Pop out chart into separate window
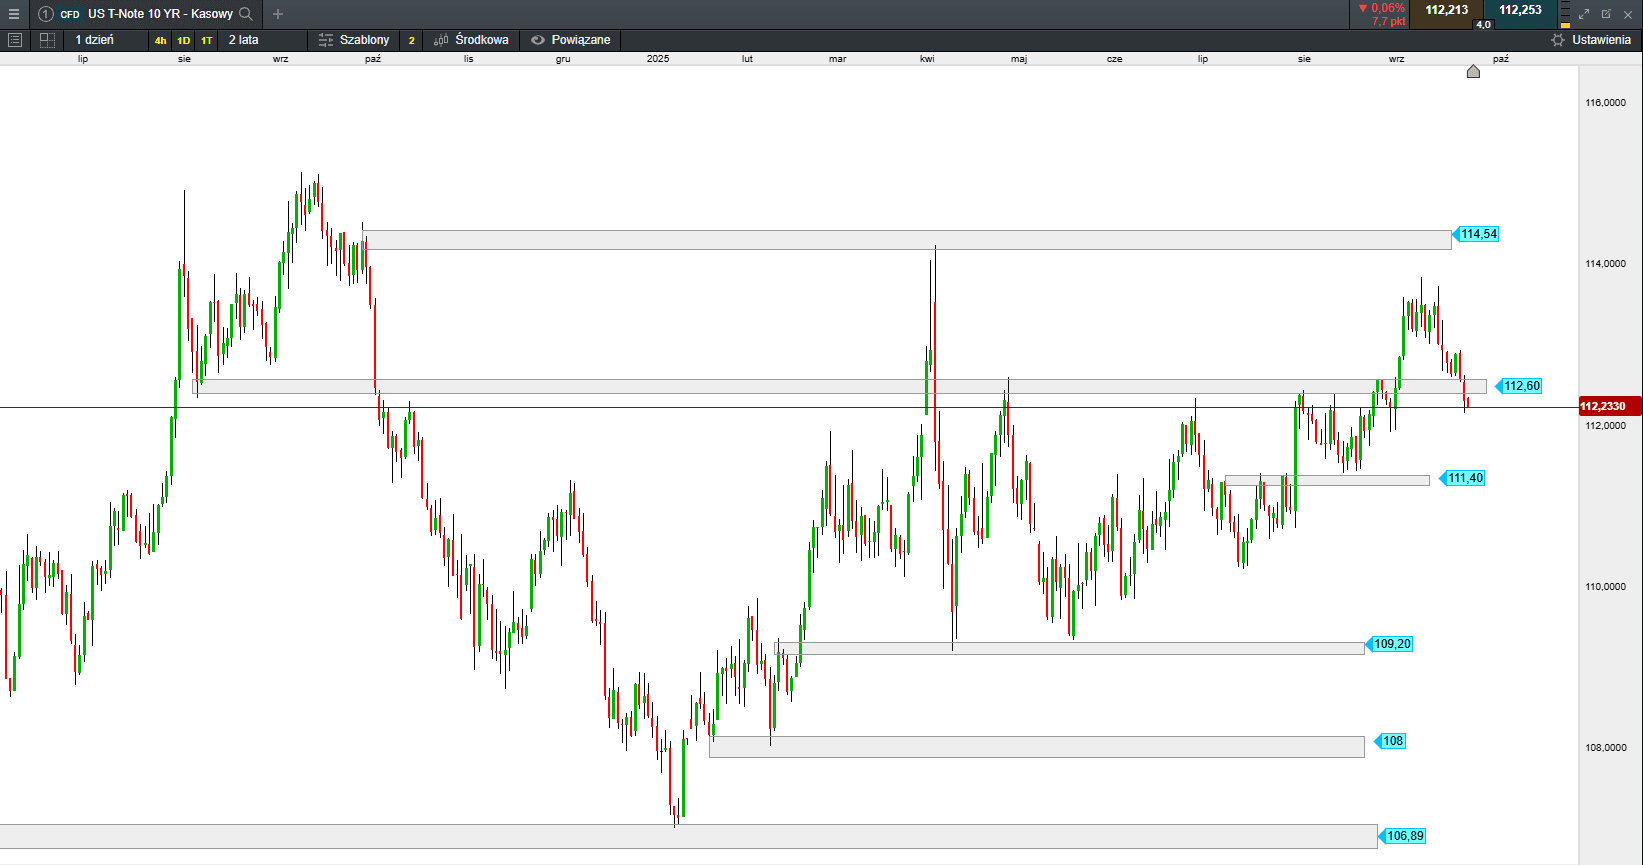1643x865 pixels. pyautogui.click(x=1606, y=14)
